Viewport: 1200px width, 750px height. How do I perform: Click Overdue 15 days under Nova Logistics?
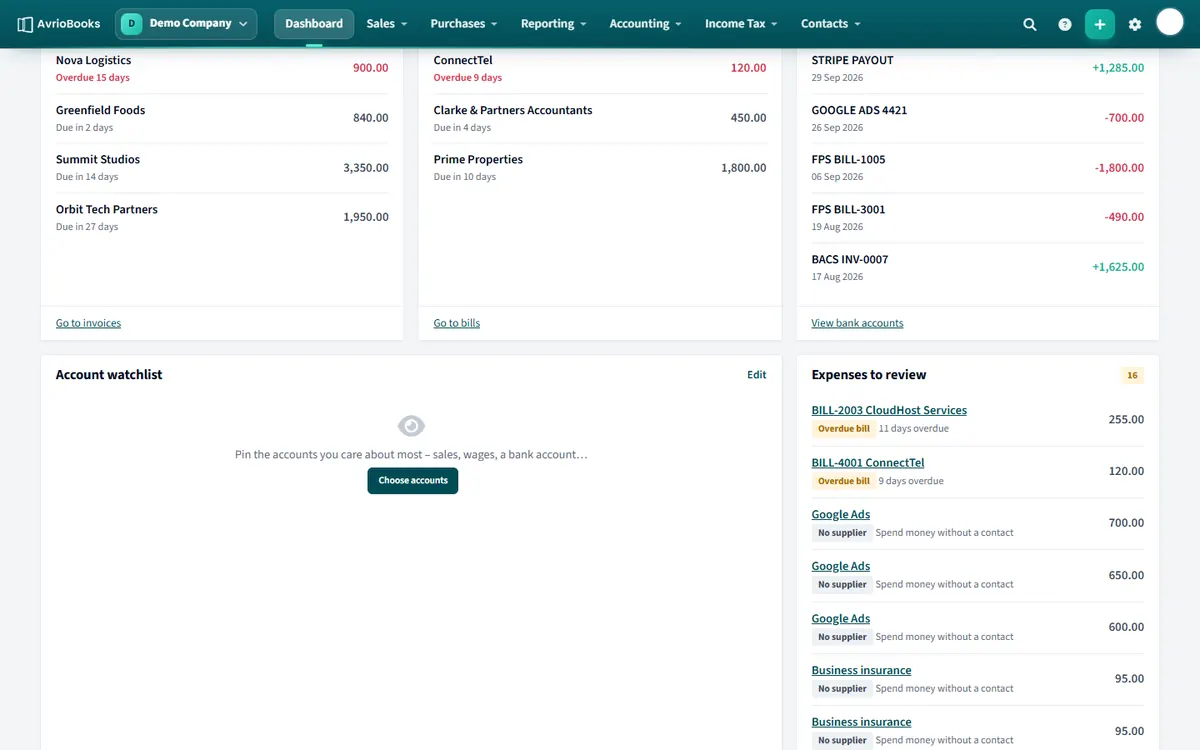(93, 78)
